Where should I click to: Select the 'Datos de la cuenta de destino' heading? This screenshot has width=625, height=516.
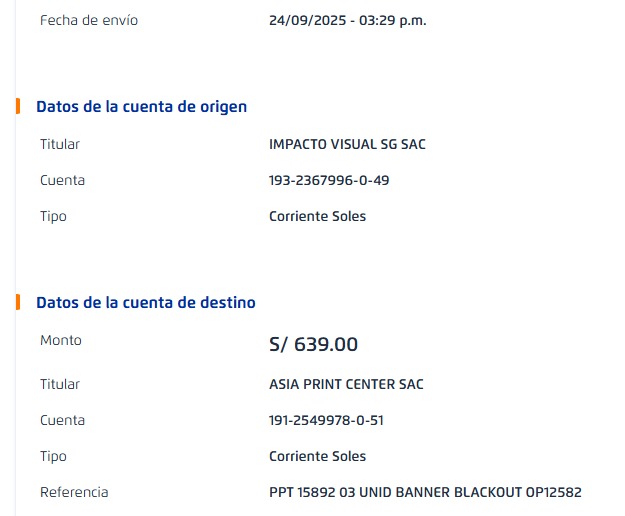coord(146,303)
